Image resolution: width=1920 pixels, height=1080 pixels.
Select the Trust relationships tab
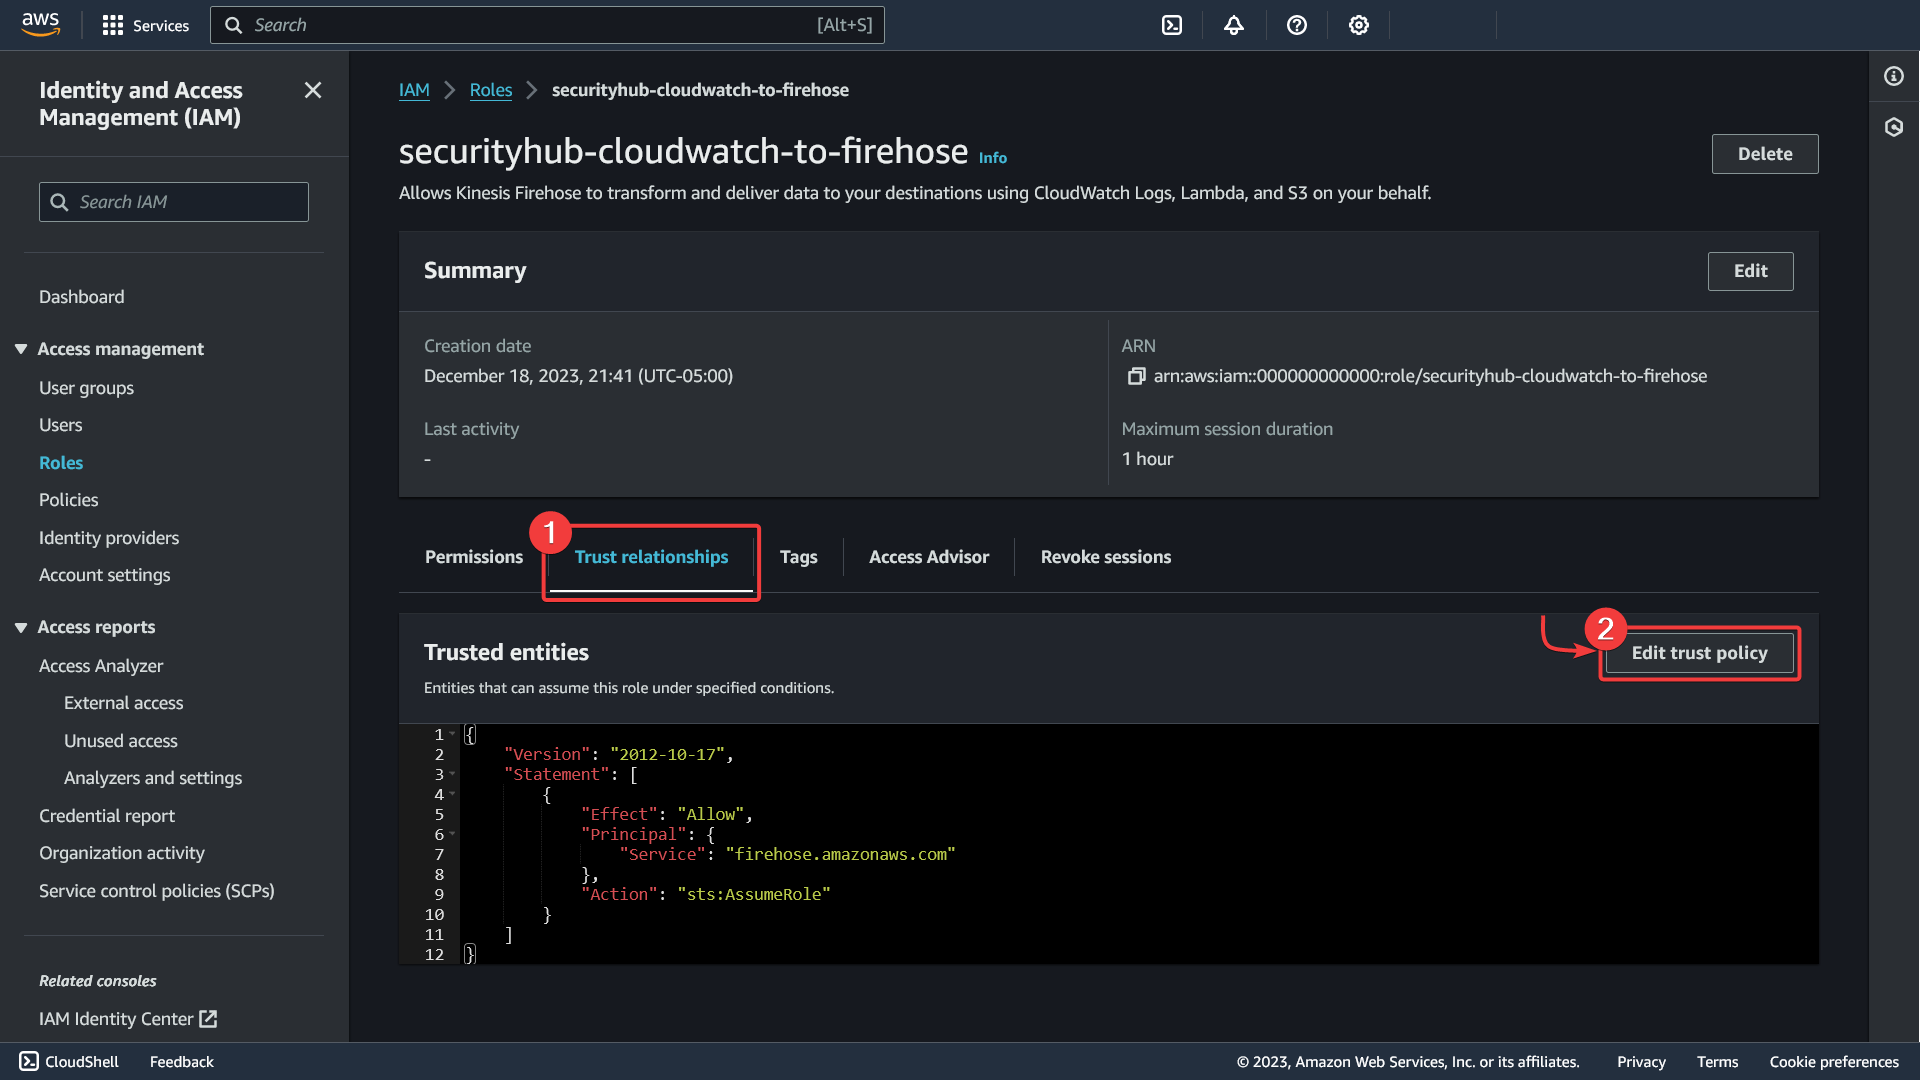pyautogui.click(x=651, y=556)
